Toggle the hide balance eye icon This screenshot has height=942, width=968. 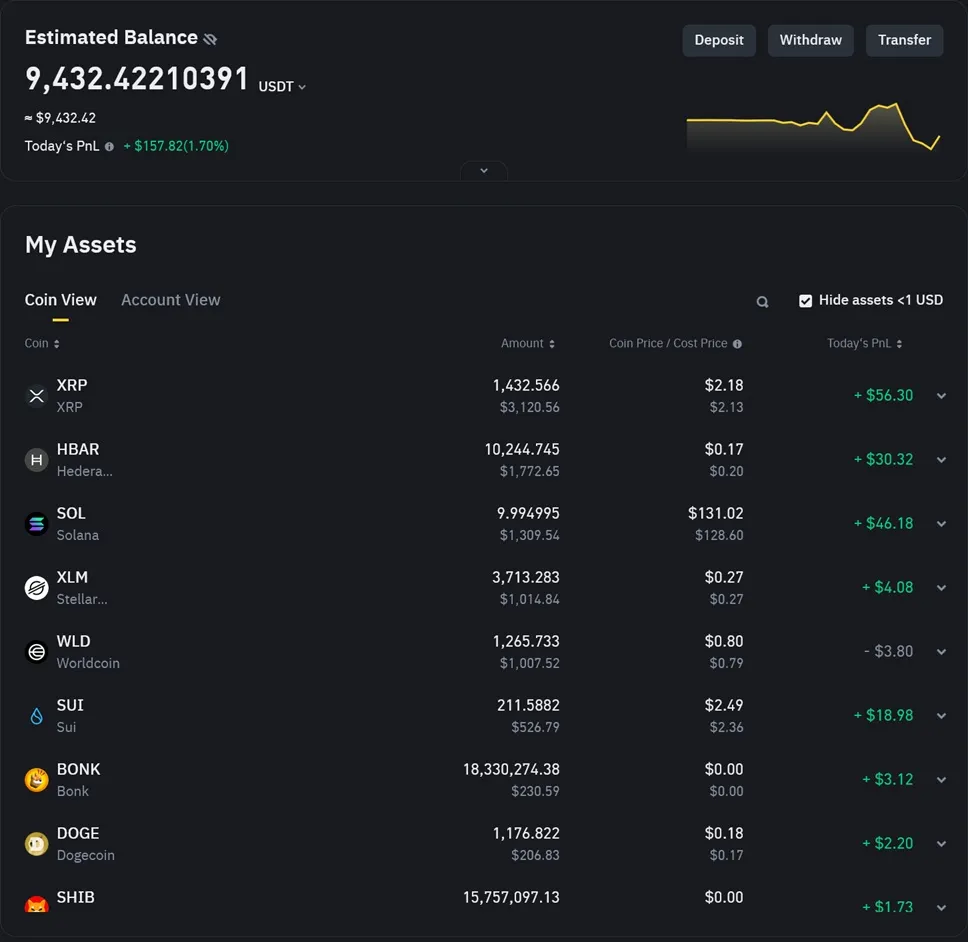(x=210, y=40)
